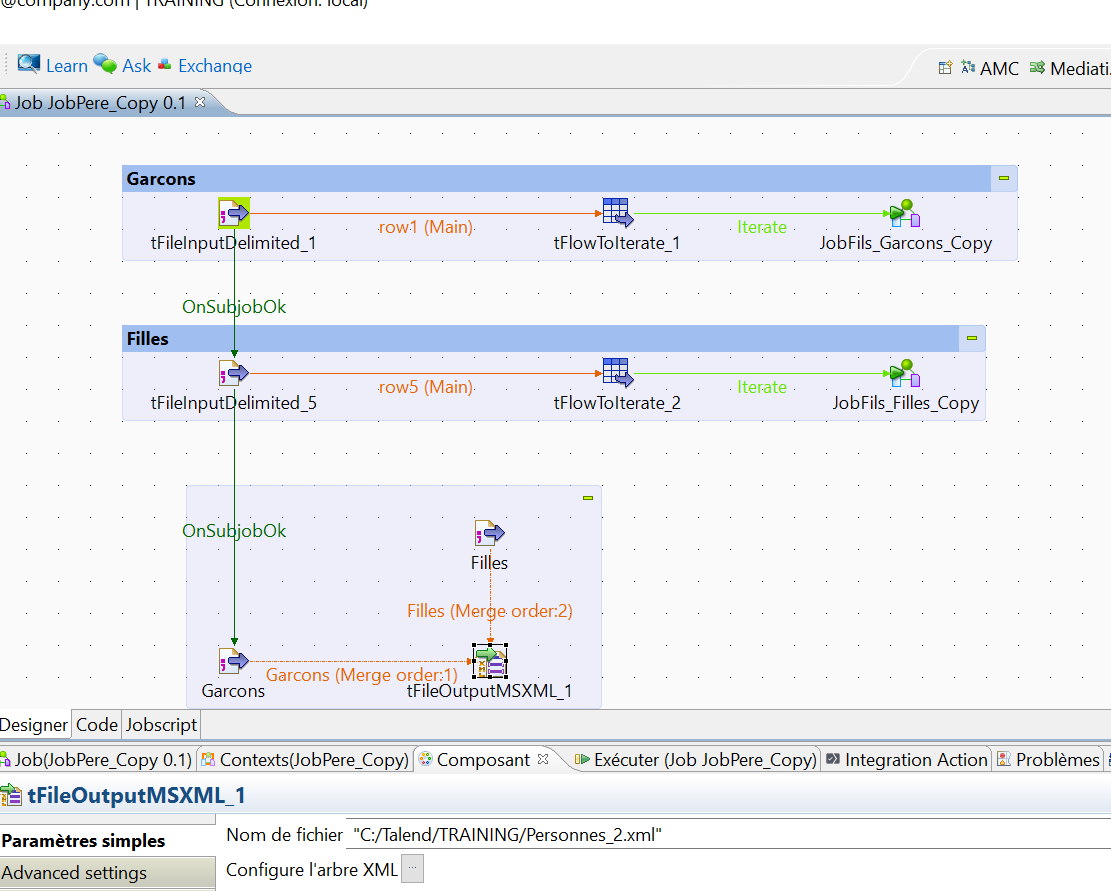This screenshot has width=1111, height=891.
Task: Collapse the Garcons subjob
Action: (x=1003, y=178)
